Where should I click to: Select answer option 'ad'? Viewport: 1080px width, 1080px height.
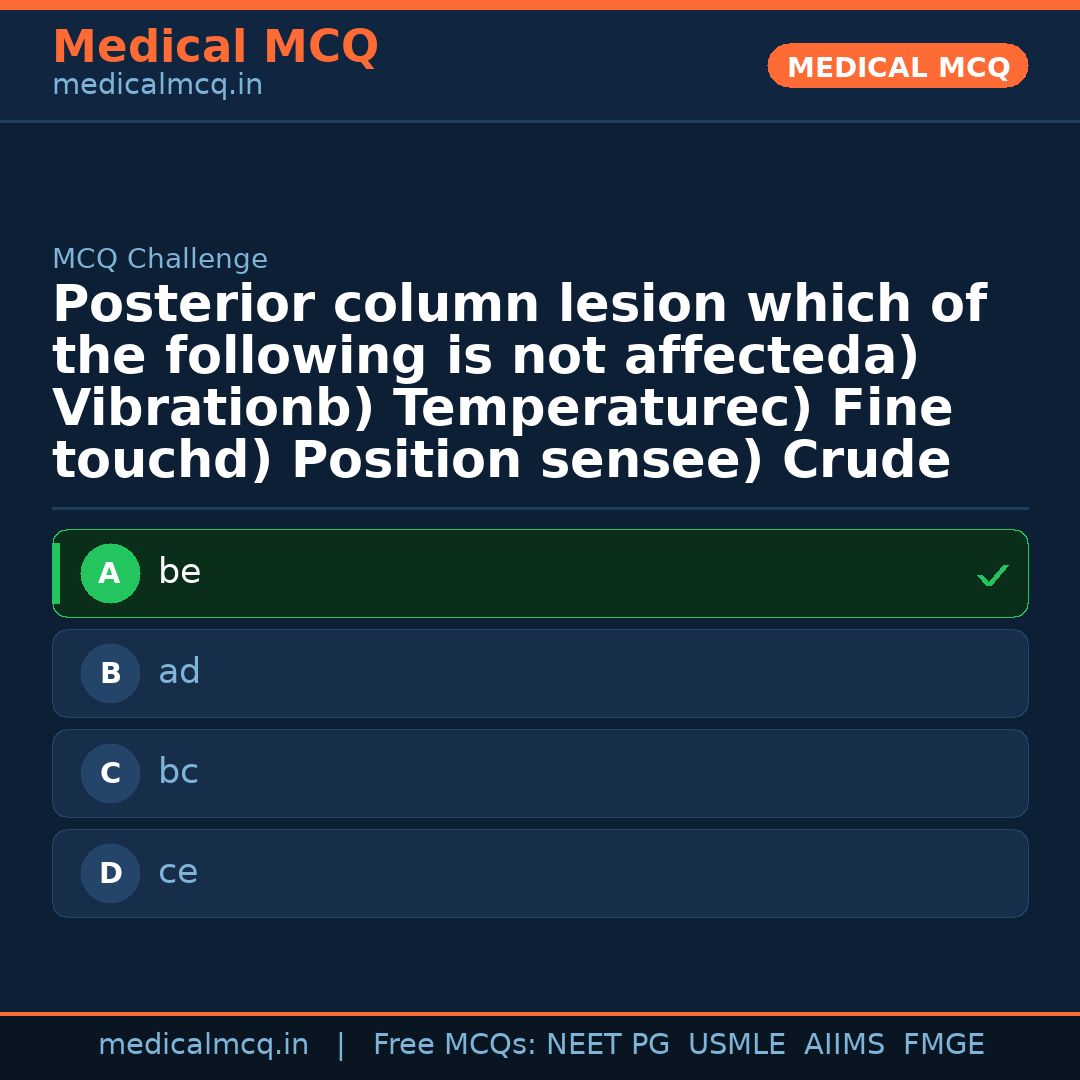pyautogui.click(x=540, y=673)
